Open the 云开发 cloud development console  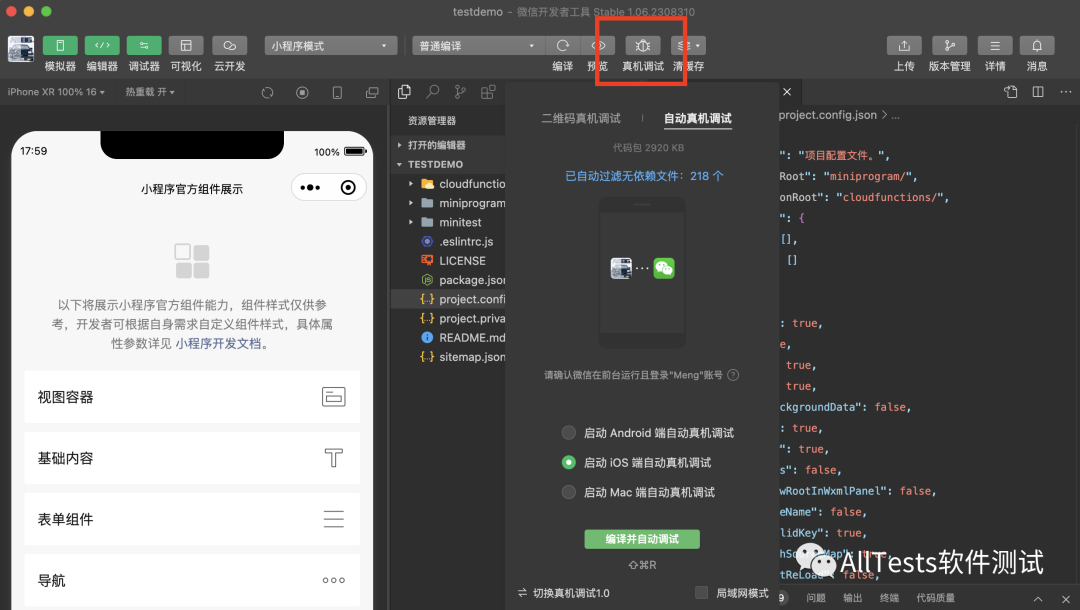pyautogui.click(x=229, y=45)
